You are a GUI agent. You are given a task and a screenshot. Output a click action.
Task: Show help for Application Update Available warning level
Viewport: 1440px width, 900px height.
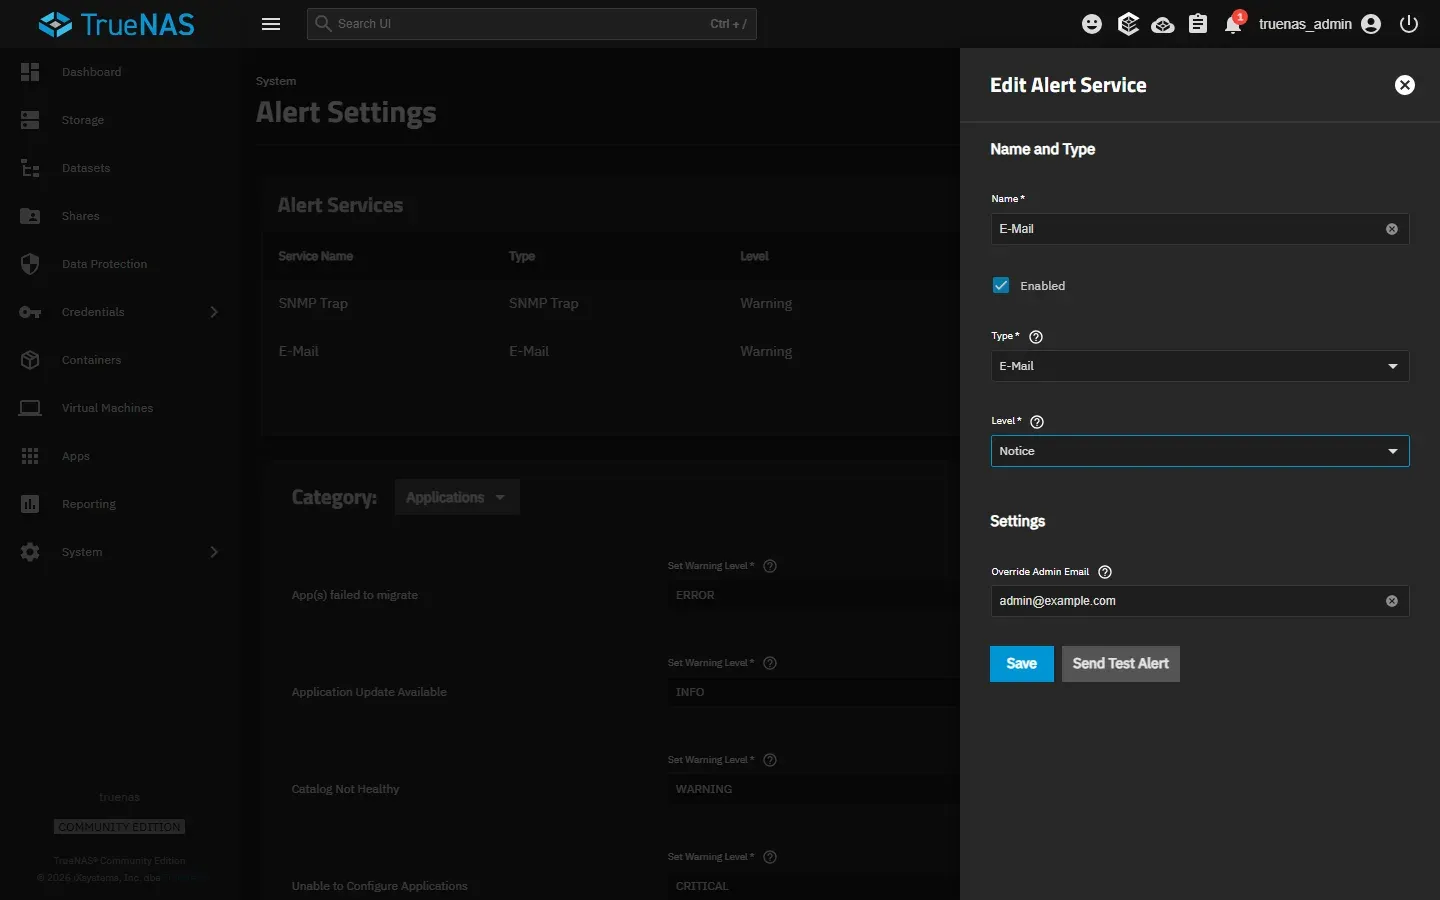[x=770, y=663]
